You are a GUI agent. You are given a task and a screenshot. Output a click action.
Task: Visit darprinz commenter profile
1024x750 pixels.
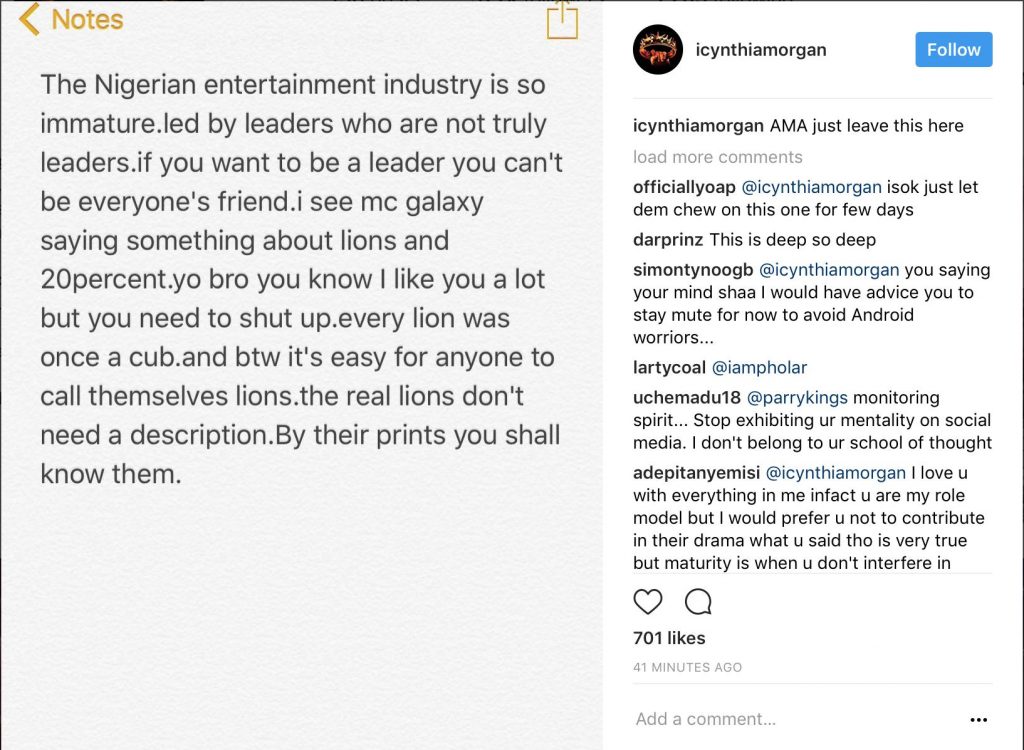click(668, 240)
